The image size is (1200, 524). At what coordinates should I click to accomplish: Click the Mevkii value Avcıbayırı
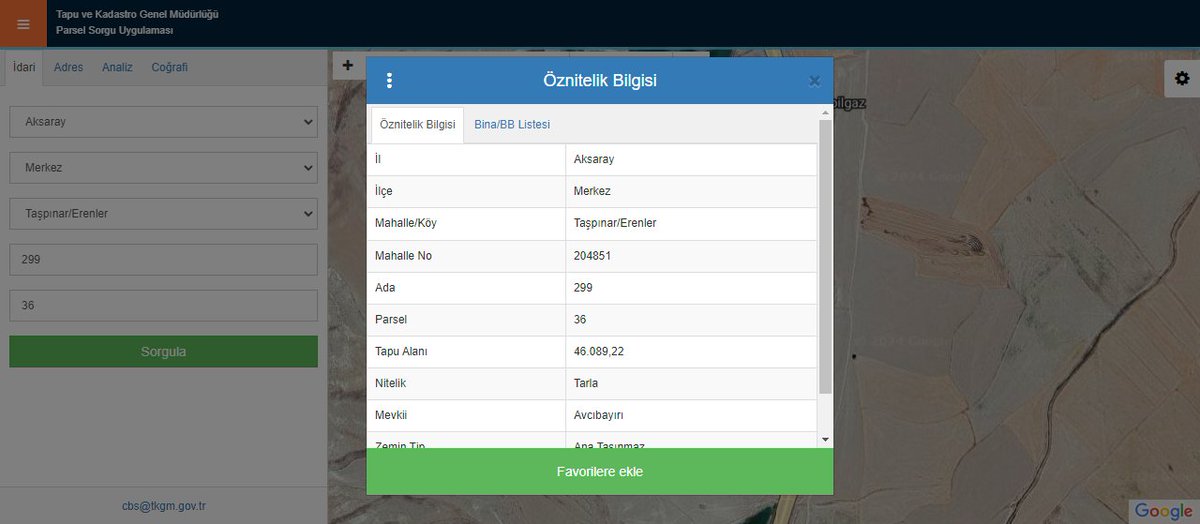[x=599, y=416]
